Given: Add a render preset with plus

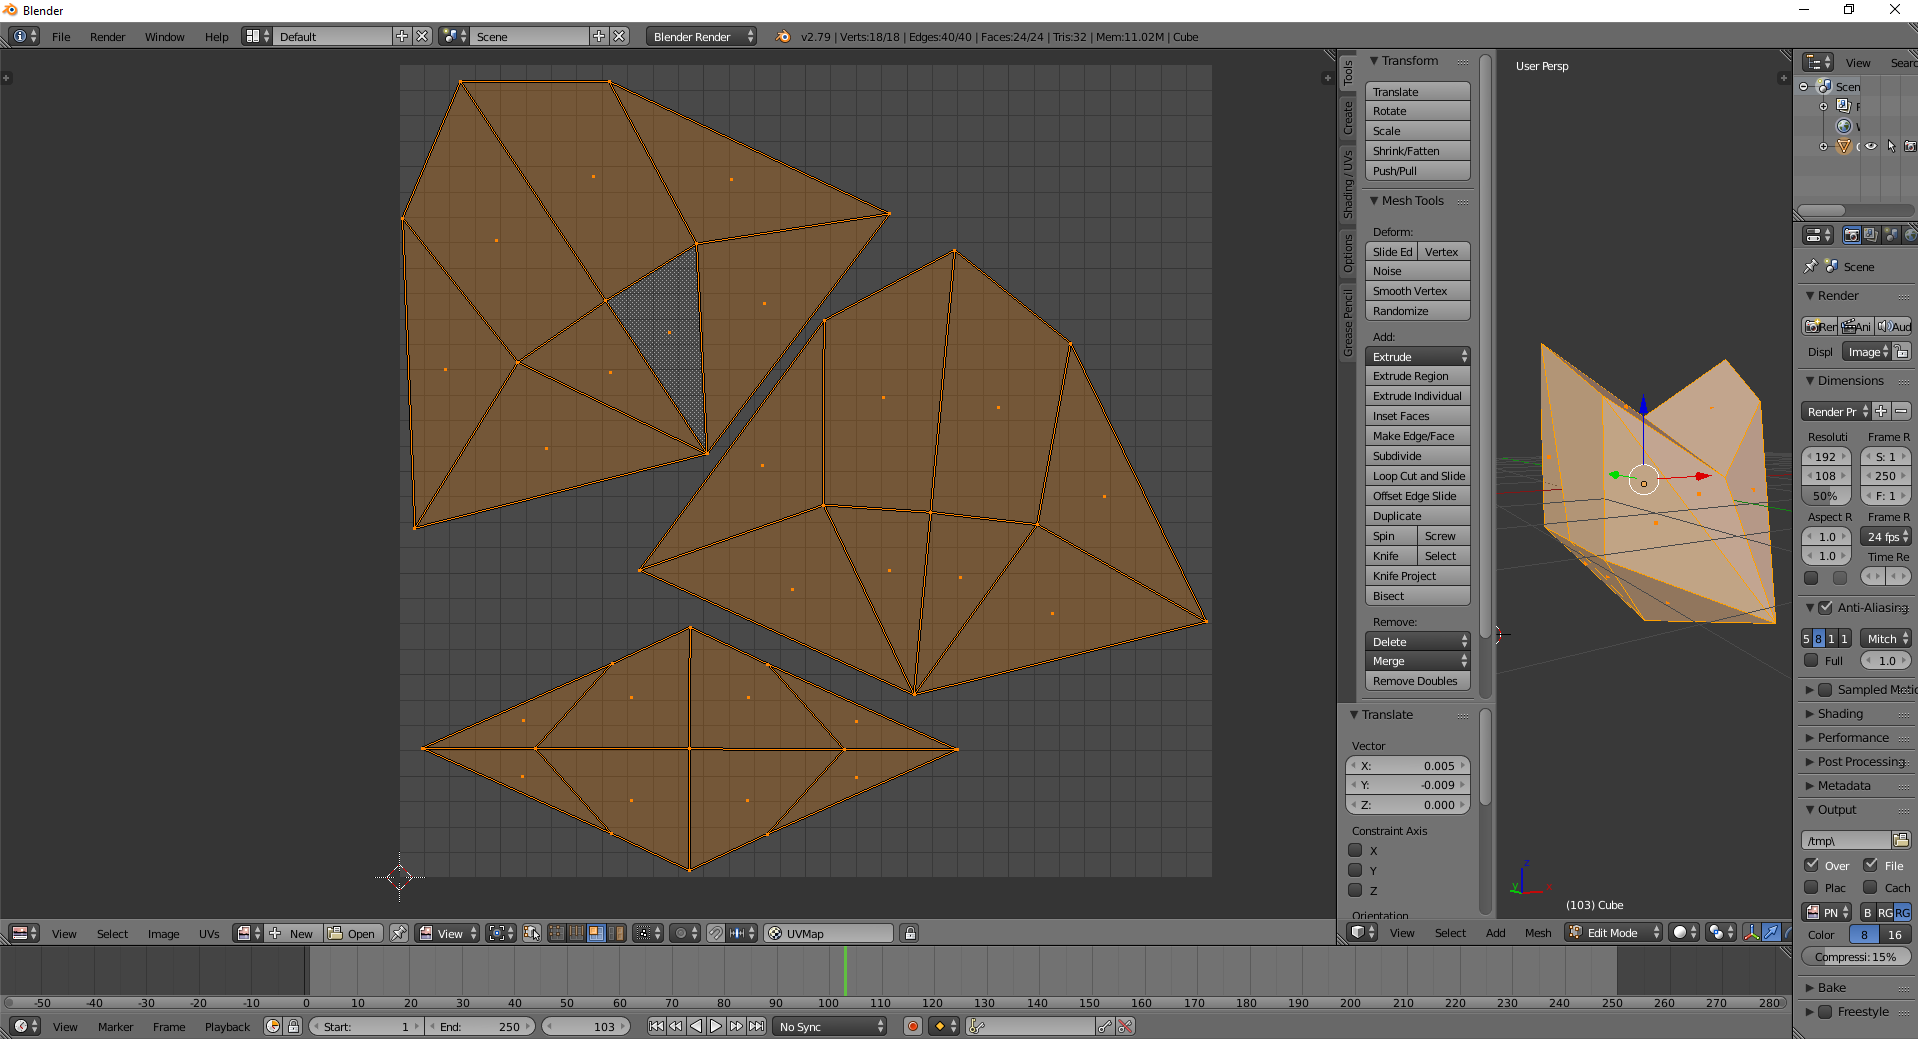Looking at the screenshot, I should coord(1881,411).
